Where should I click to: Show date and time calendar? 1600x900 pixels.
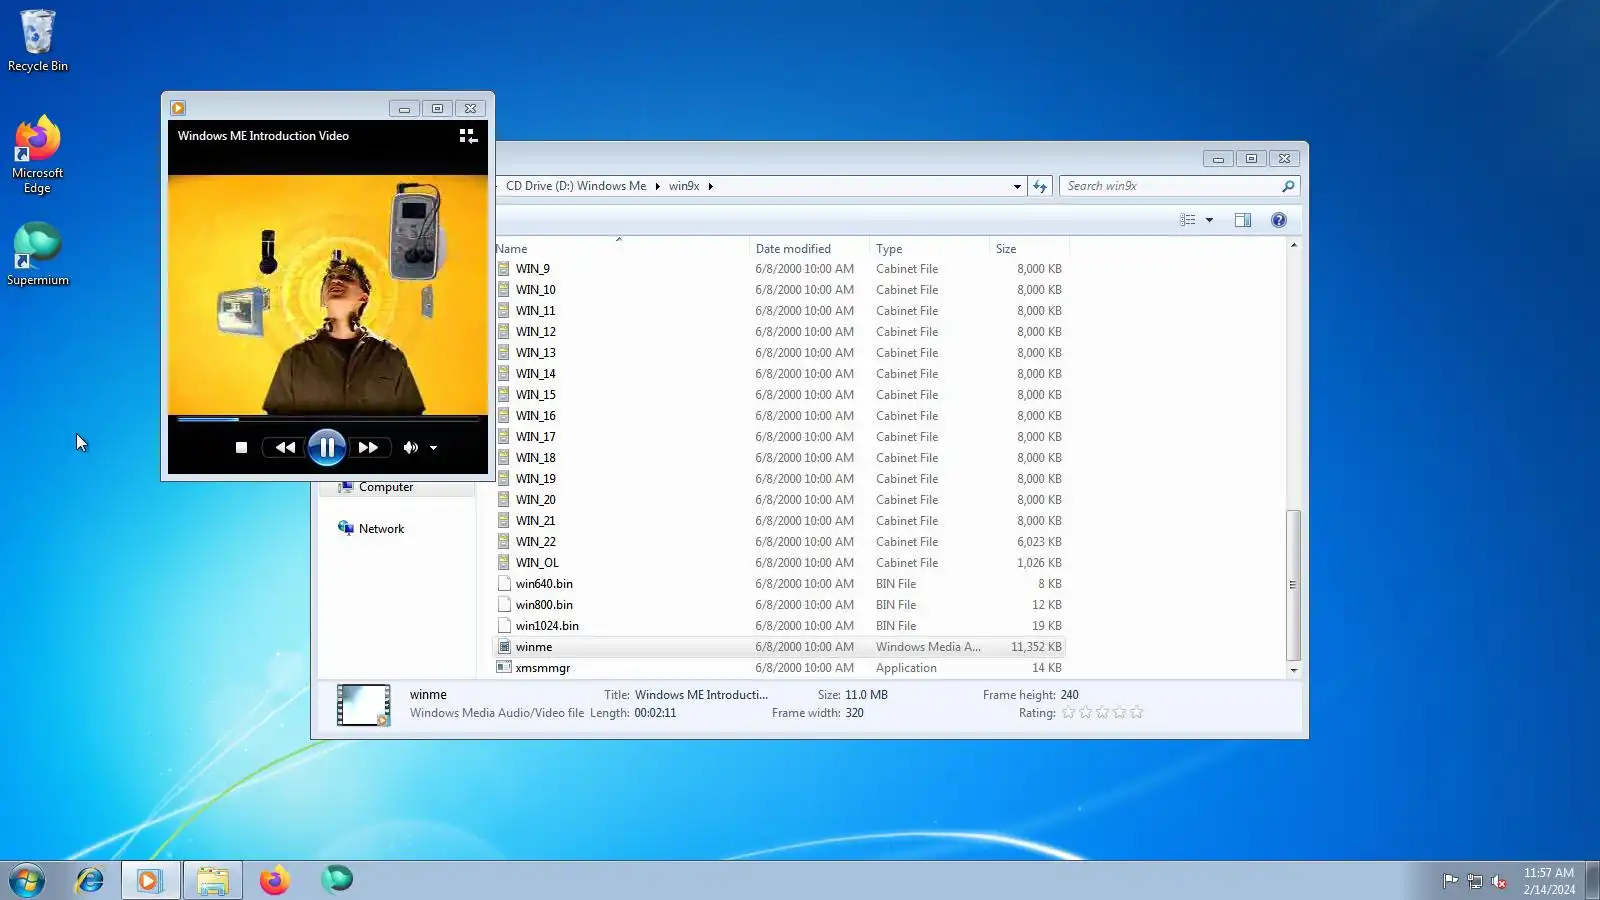pos(1549,881)
